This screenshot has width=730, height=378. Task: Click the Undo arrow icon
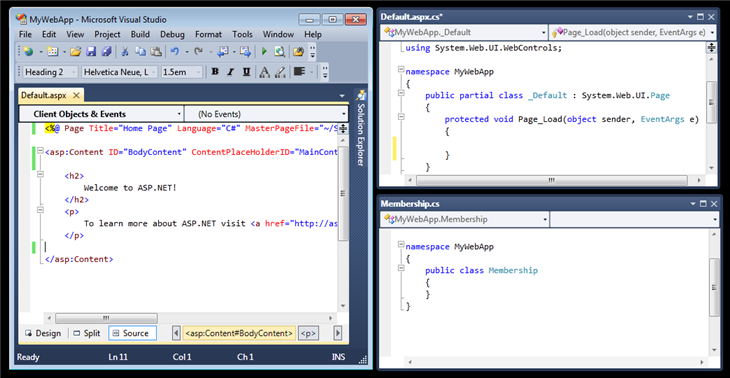tap(175, 52)
